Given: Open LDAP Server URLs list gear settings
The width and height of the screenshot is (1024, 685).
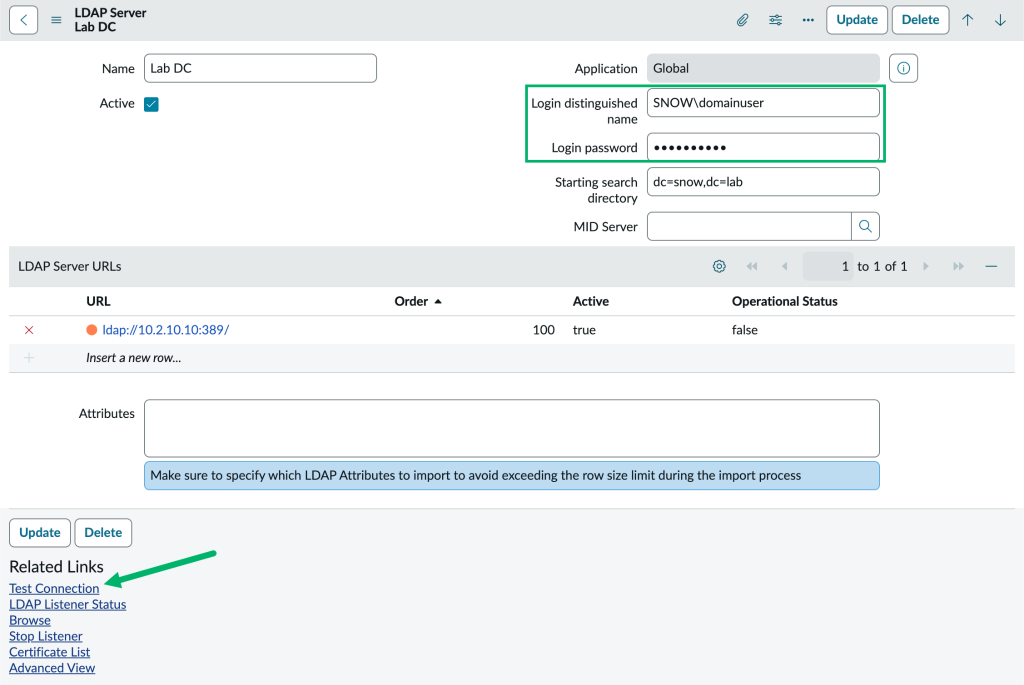Looking at the screenshot, I should pos(719,266).
